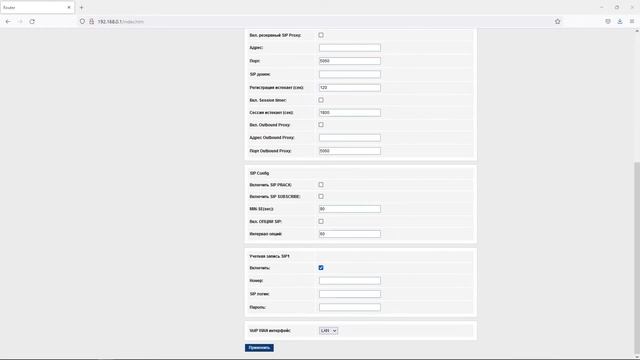Click the Outbound Proxy address field
Screen dimensions: 640x360
(350, 138)
